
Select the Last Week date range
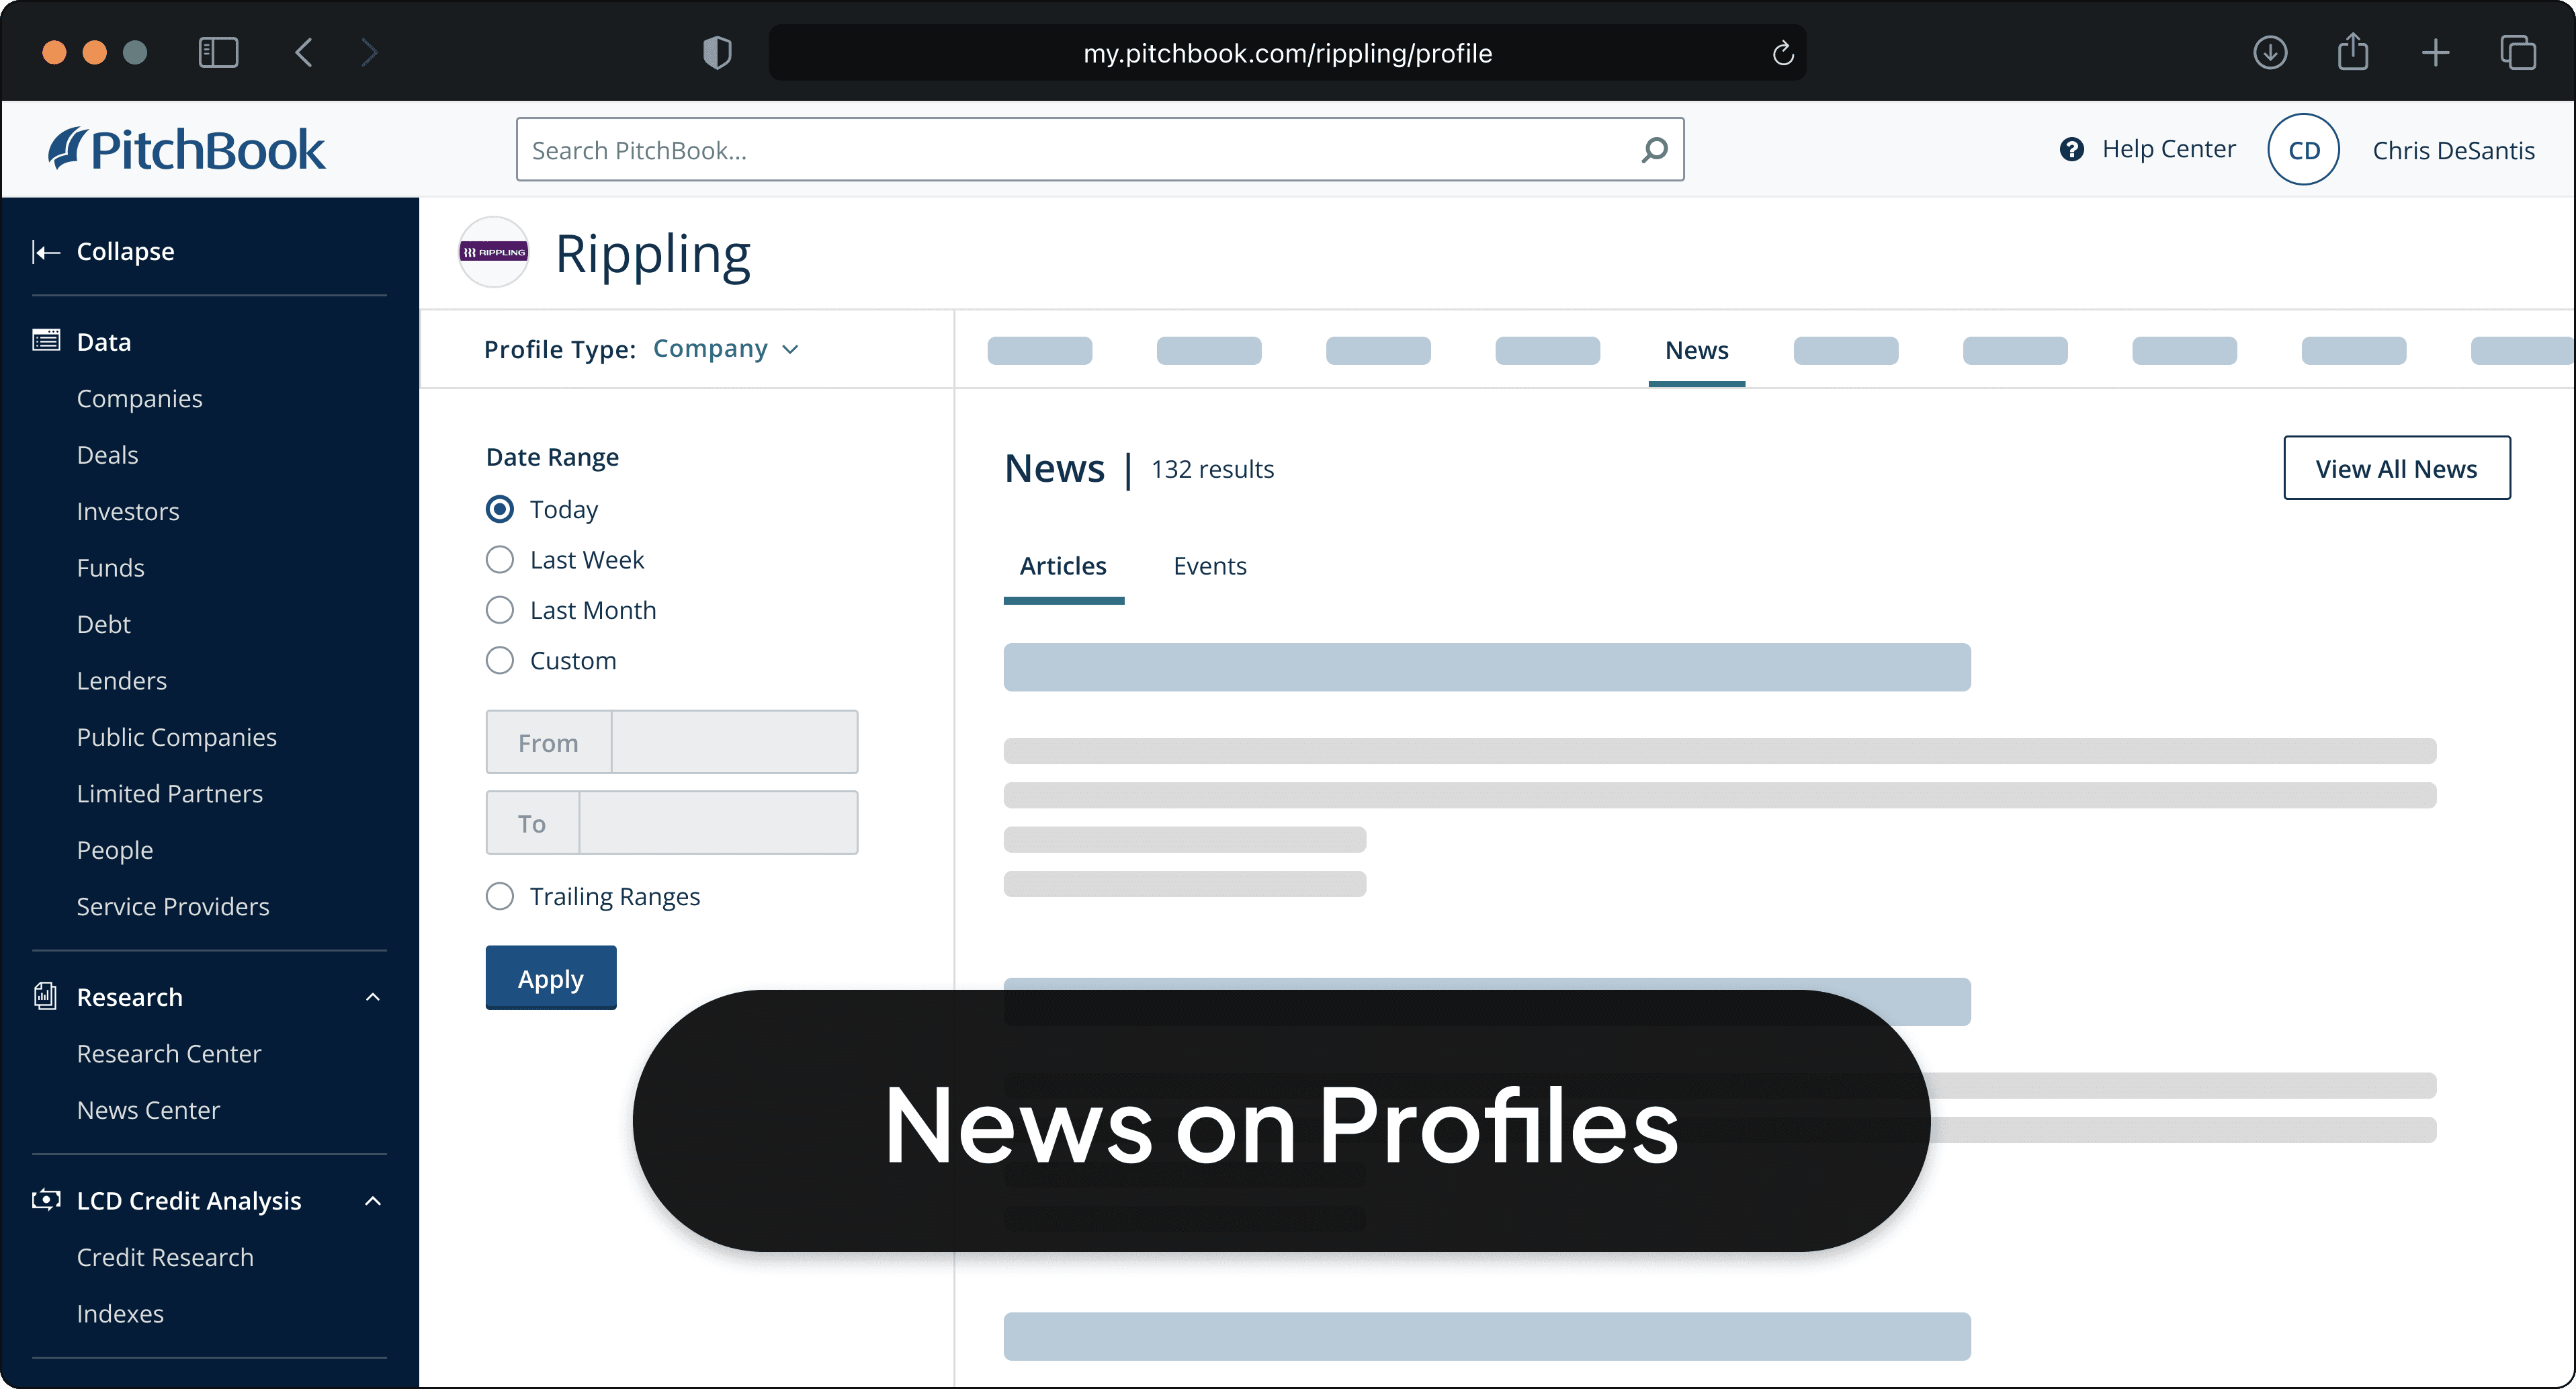coord(500,560)
